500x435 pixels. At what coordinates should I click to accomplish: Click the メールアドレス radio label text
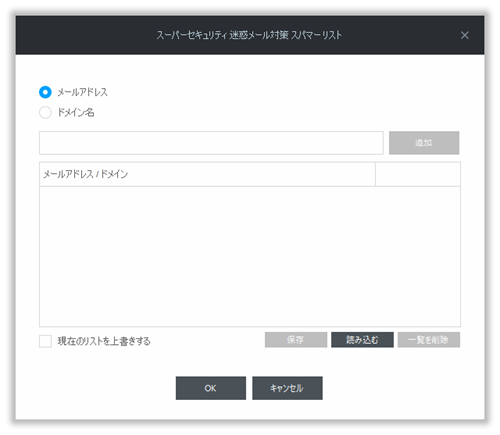click(x=82, y=92)
